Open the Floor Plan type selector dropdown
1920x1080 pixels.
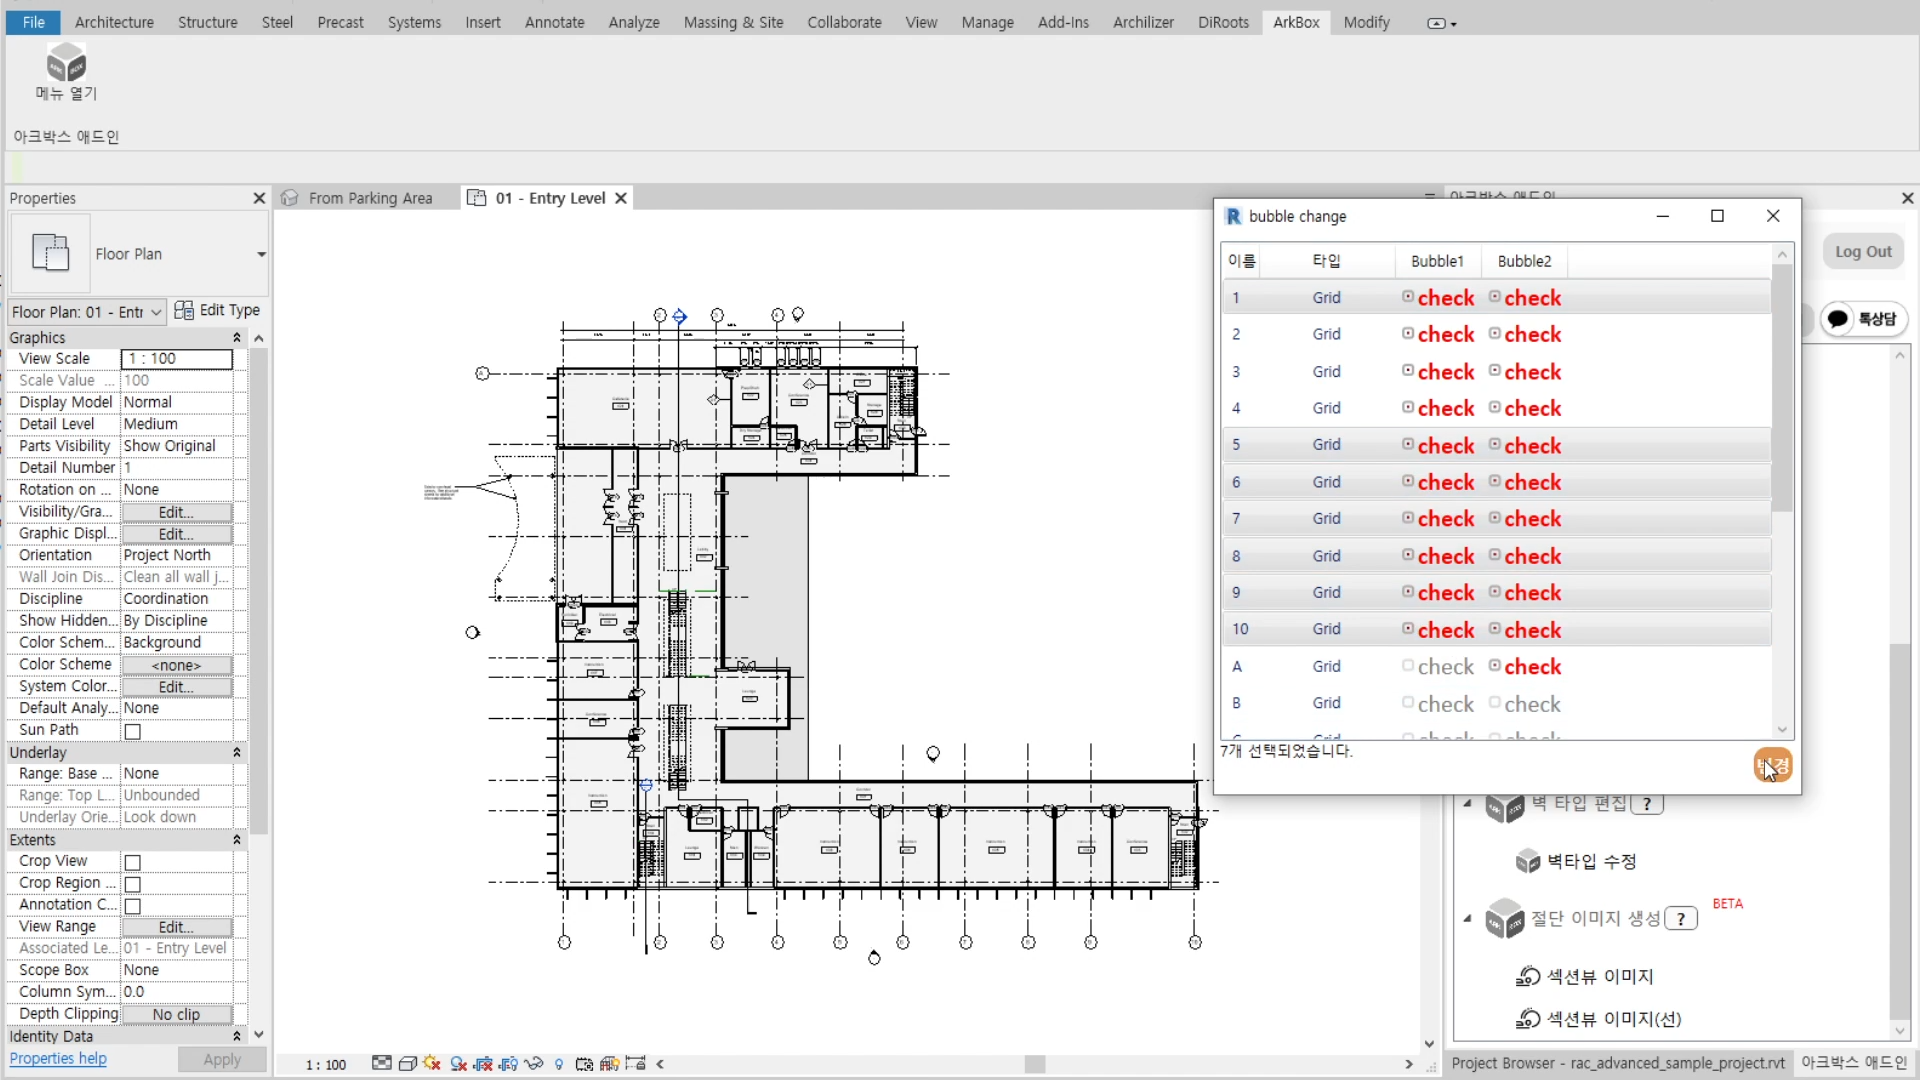[x=261, y=254]
